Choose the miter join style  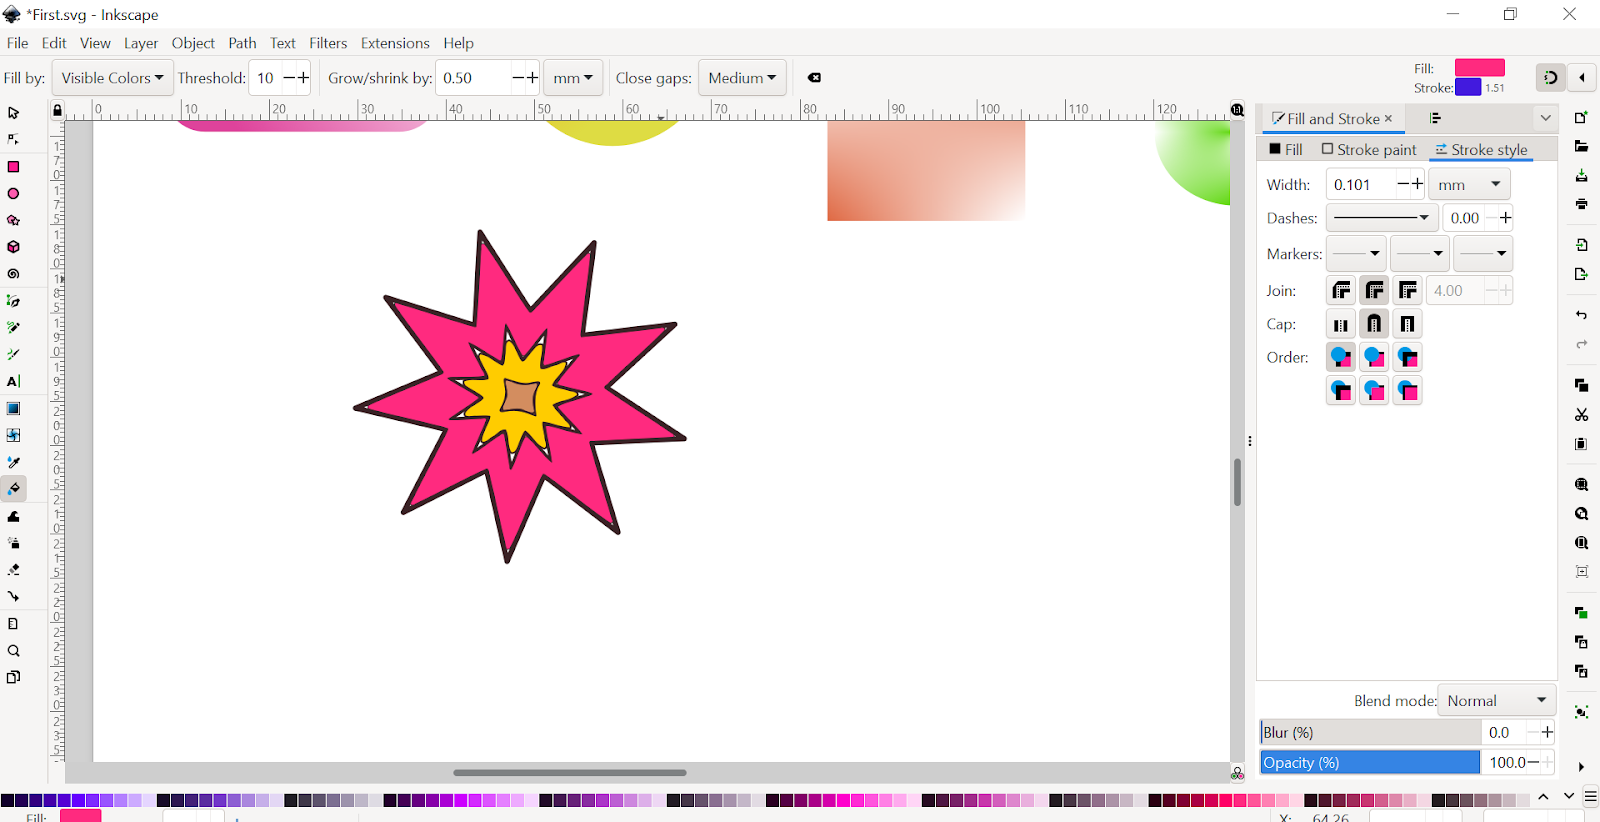1408,291
